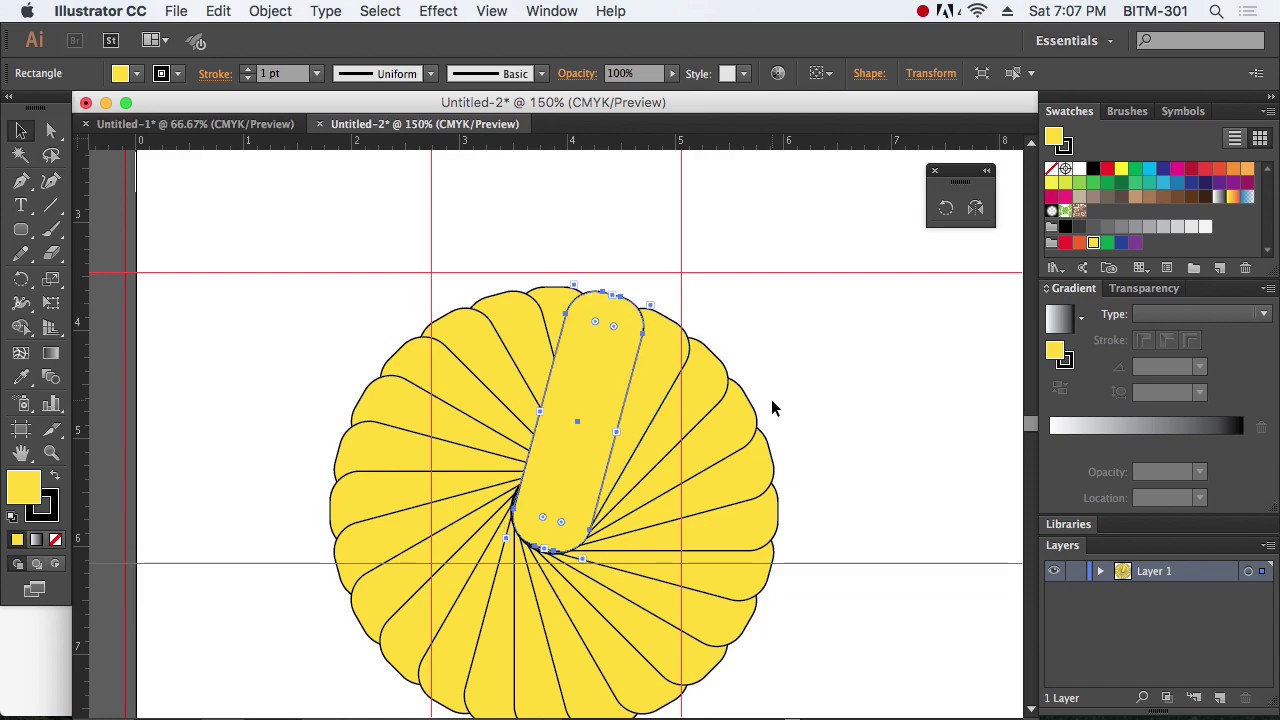Switch Swatches panel to thumbnail view
1280x720 pixels.
click(1260, 138)
